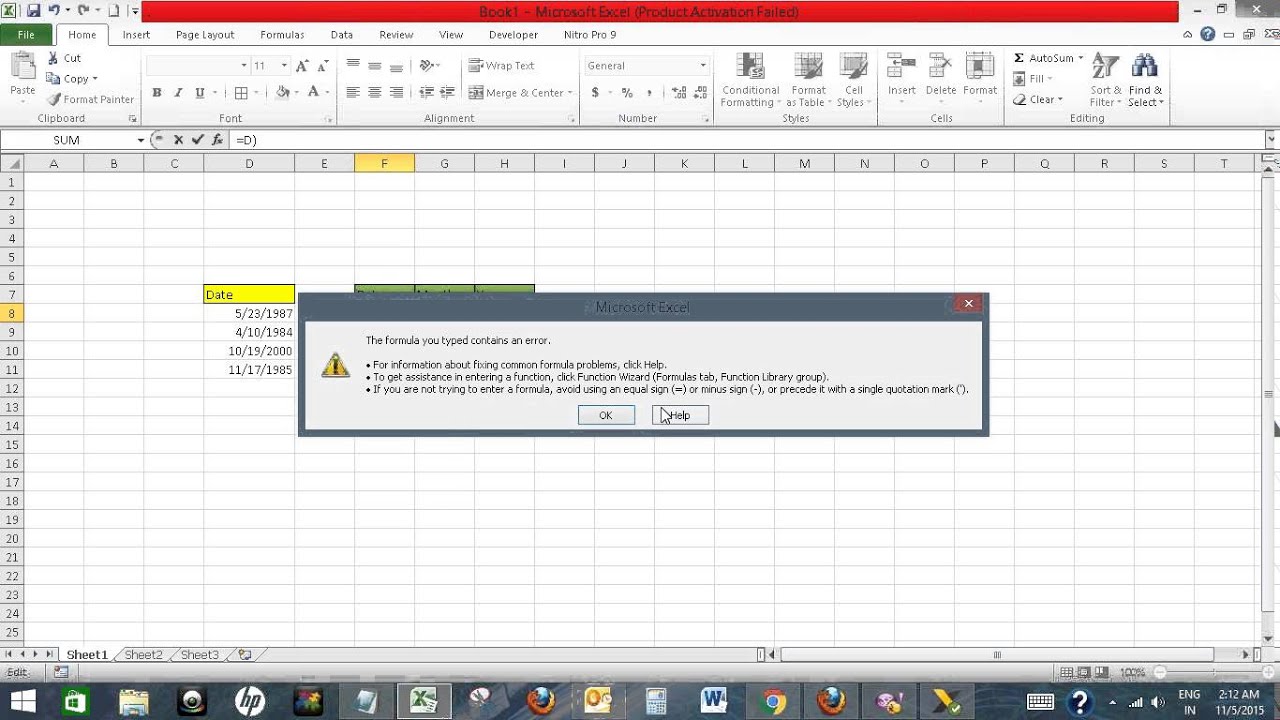Open Find & Select menu
The image size is (1280, 720).
(x=1145, y=80)
